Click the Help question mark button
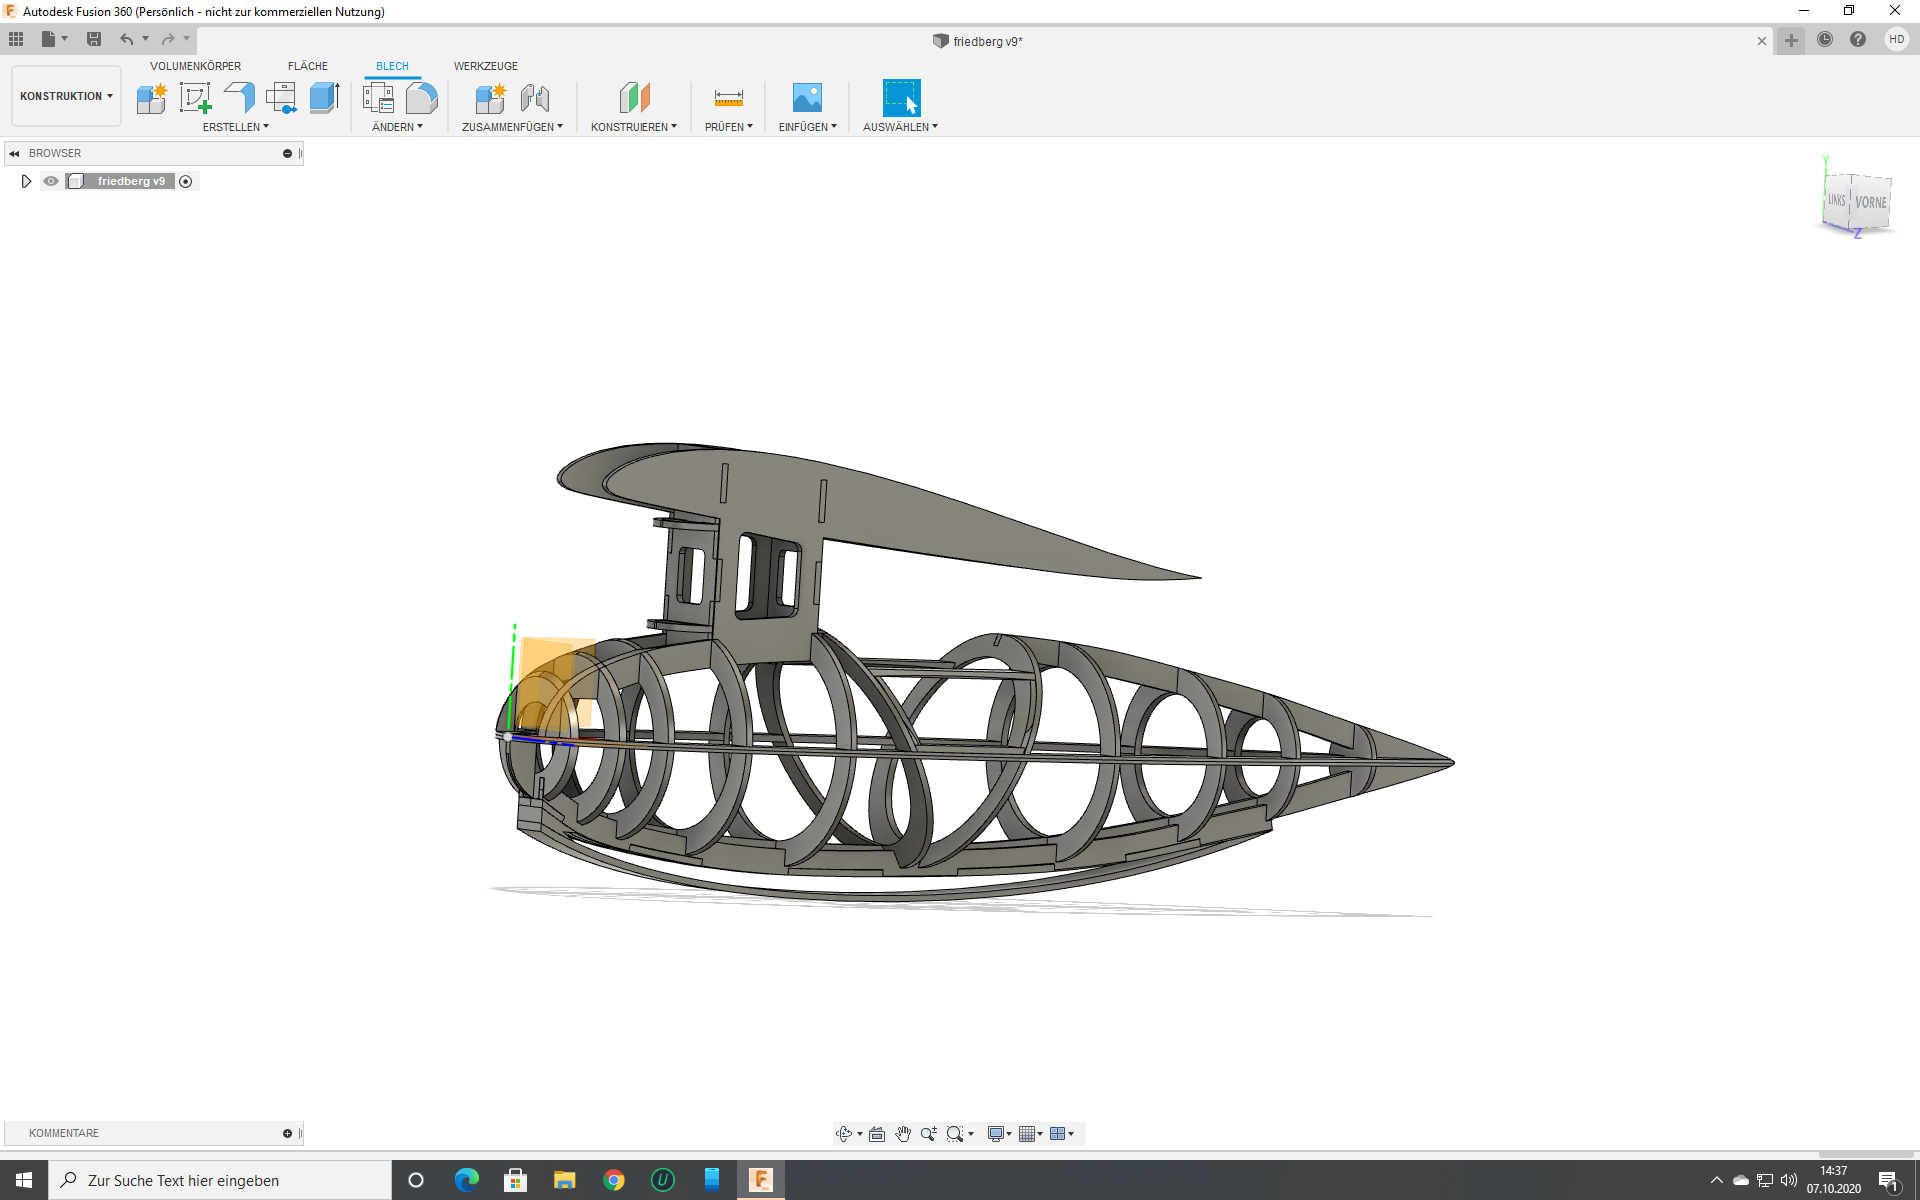 pos(1858,40)
